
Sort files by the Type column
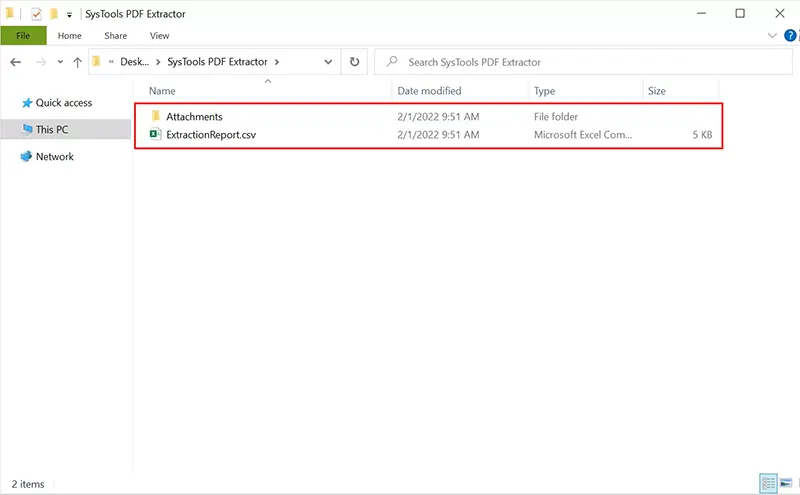pos(544,91)
